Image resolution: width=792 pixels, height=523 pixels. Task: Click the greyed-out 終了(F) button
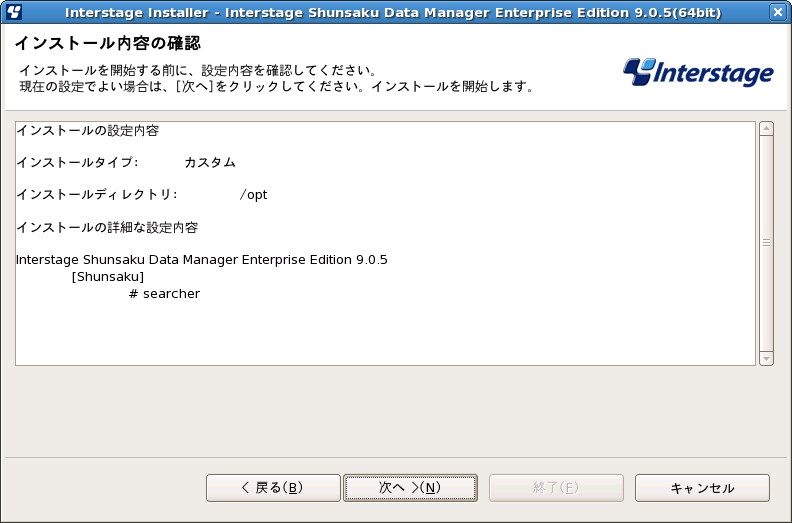pos(555,488)
